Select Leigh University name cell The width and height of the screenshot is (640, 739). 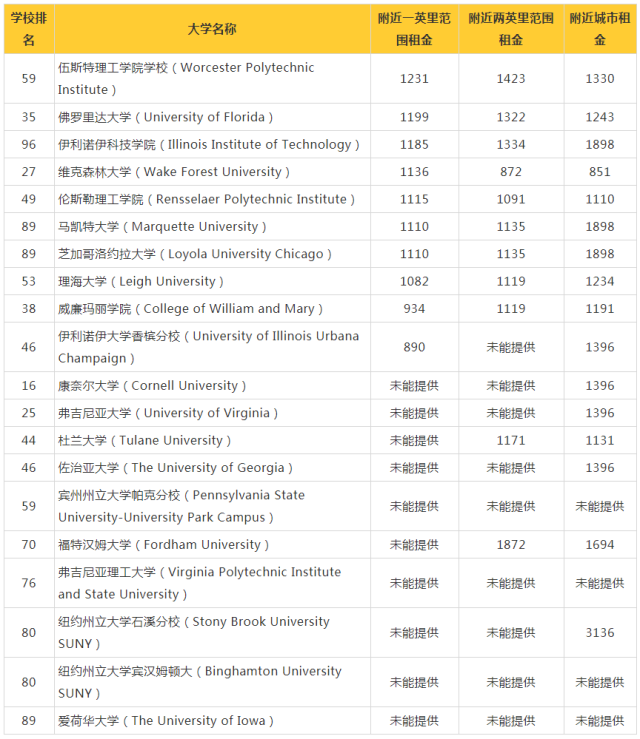click(212, 281)
